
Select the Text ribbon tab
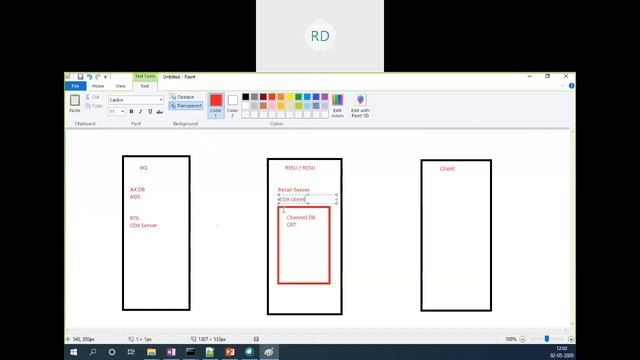point(145,86)
